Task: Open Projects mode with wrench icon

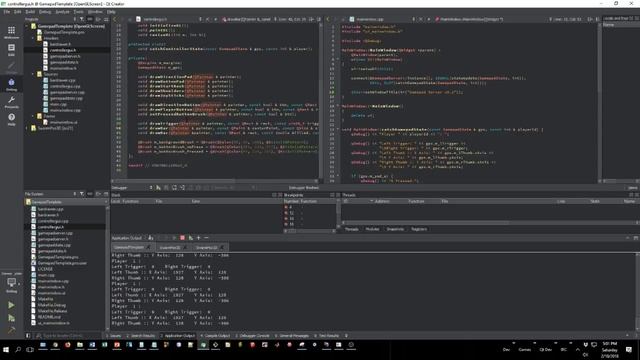Action: coord(11,102)
